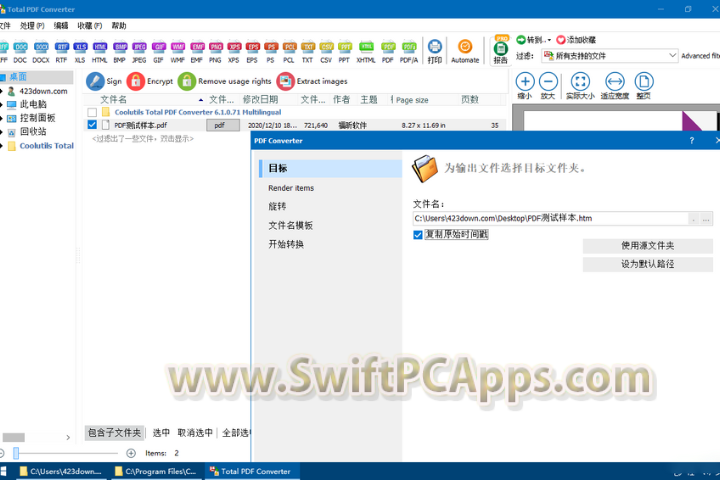
Task: Select 控制面板 in folder tree
Action: click(x=37, y=118)
